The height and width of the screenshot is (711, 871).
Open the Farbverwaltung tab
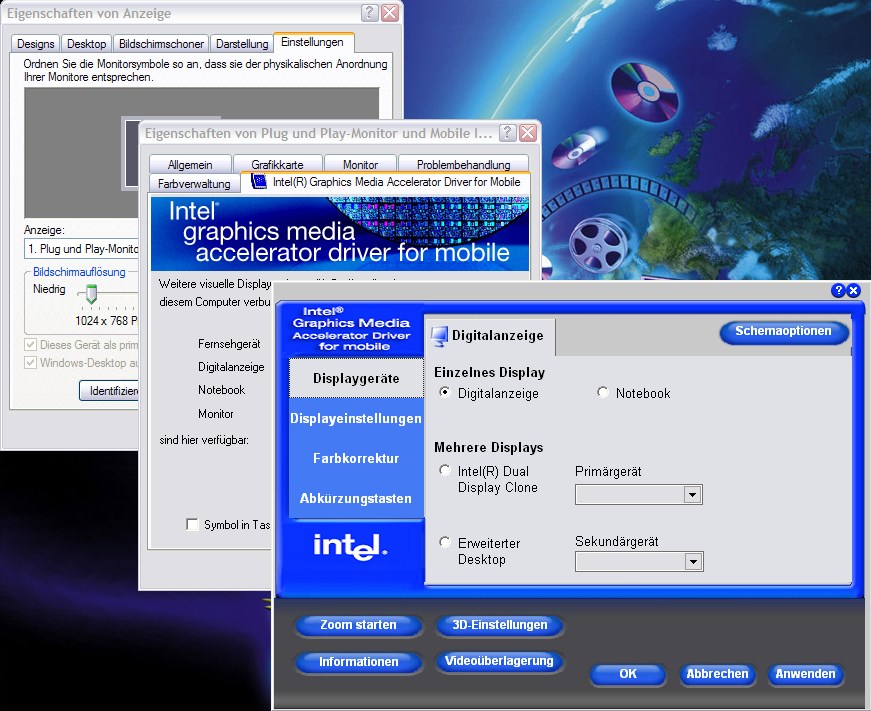[194, 184]
